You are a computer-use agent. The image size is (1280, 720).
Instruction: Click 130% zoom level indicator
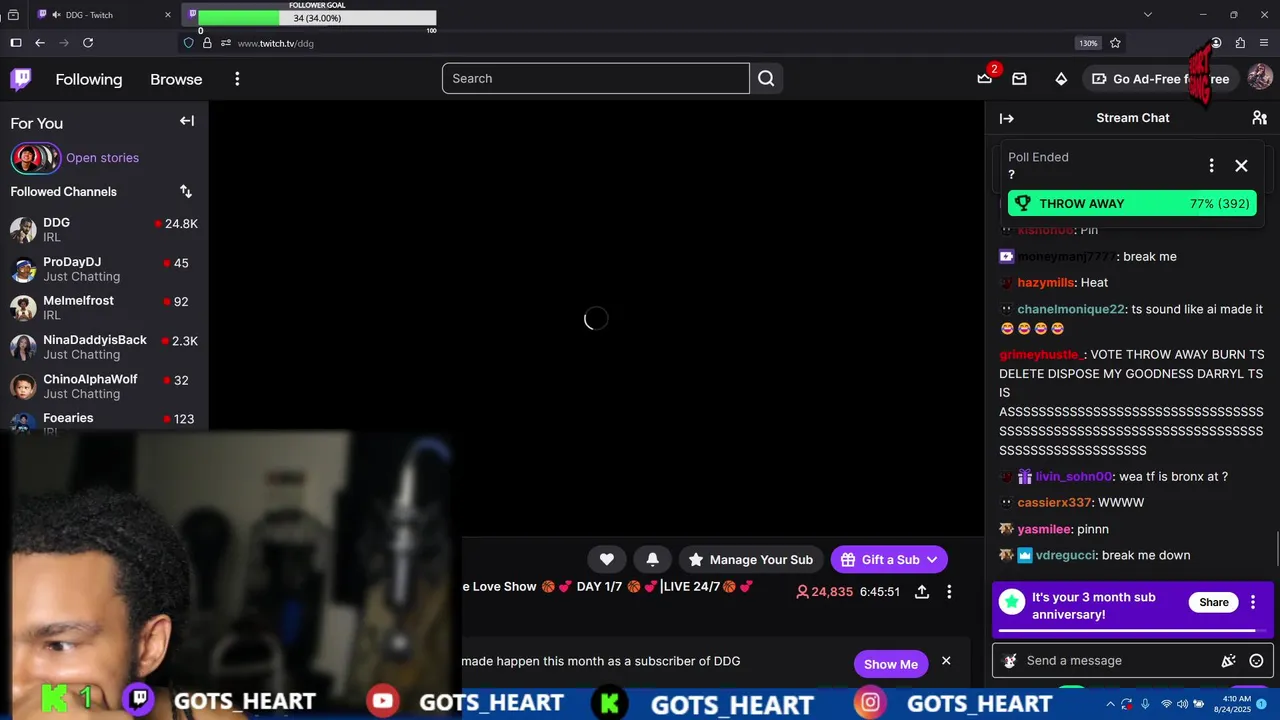pyautogui.click(x=1088, y=43)
